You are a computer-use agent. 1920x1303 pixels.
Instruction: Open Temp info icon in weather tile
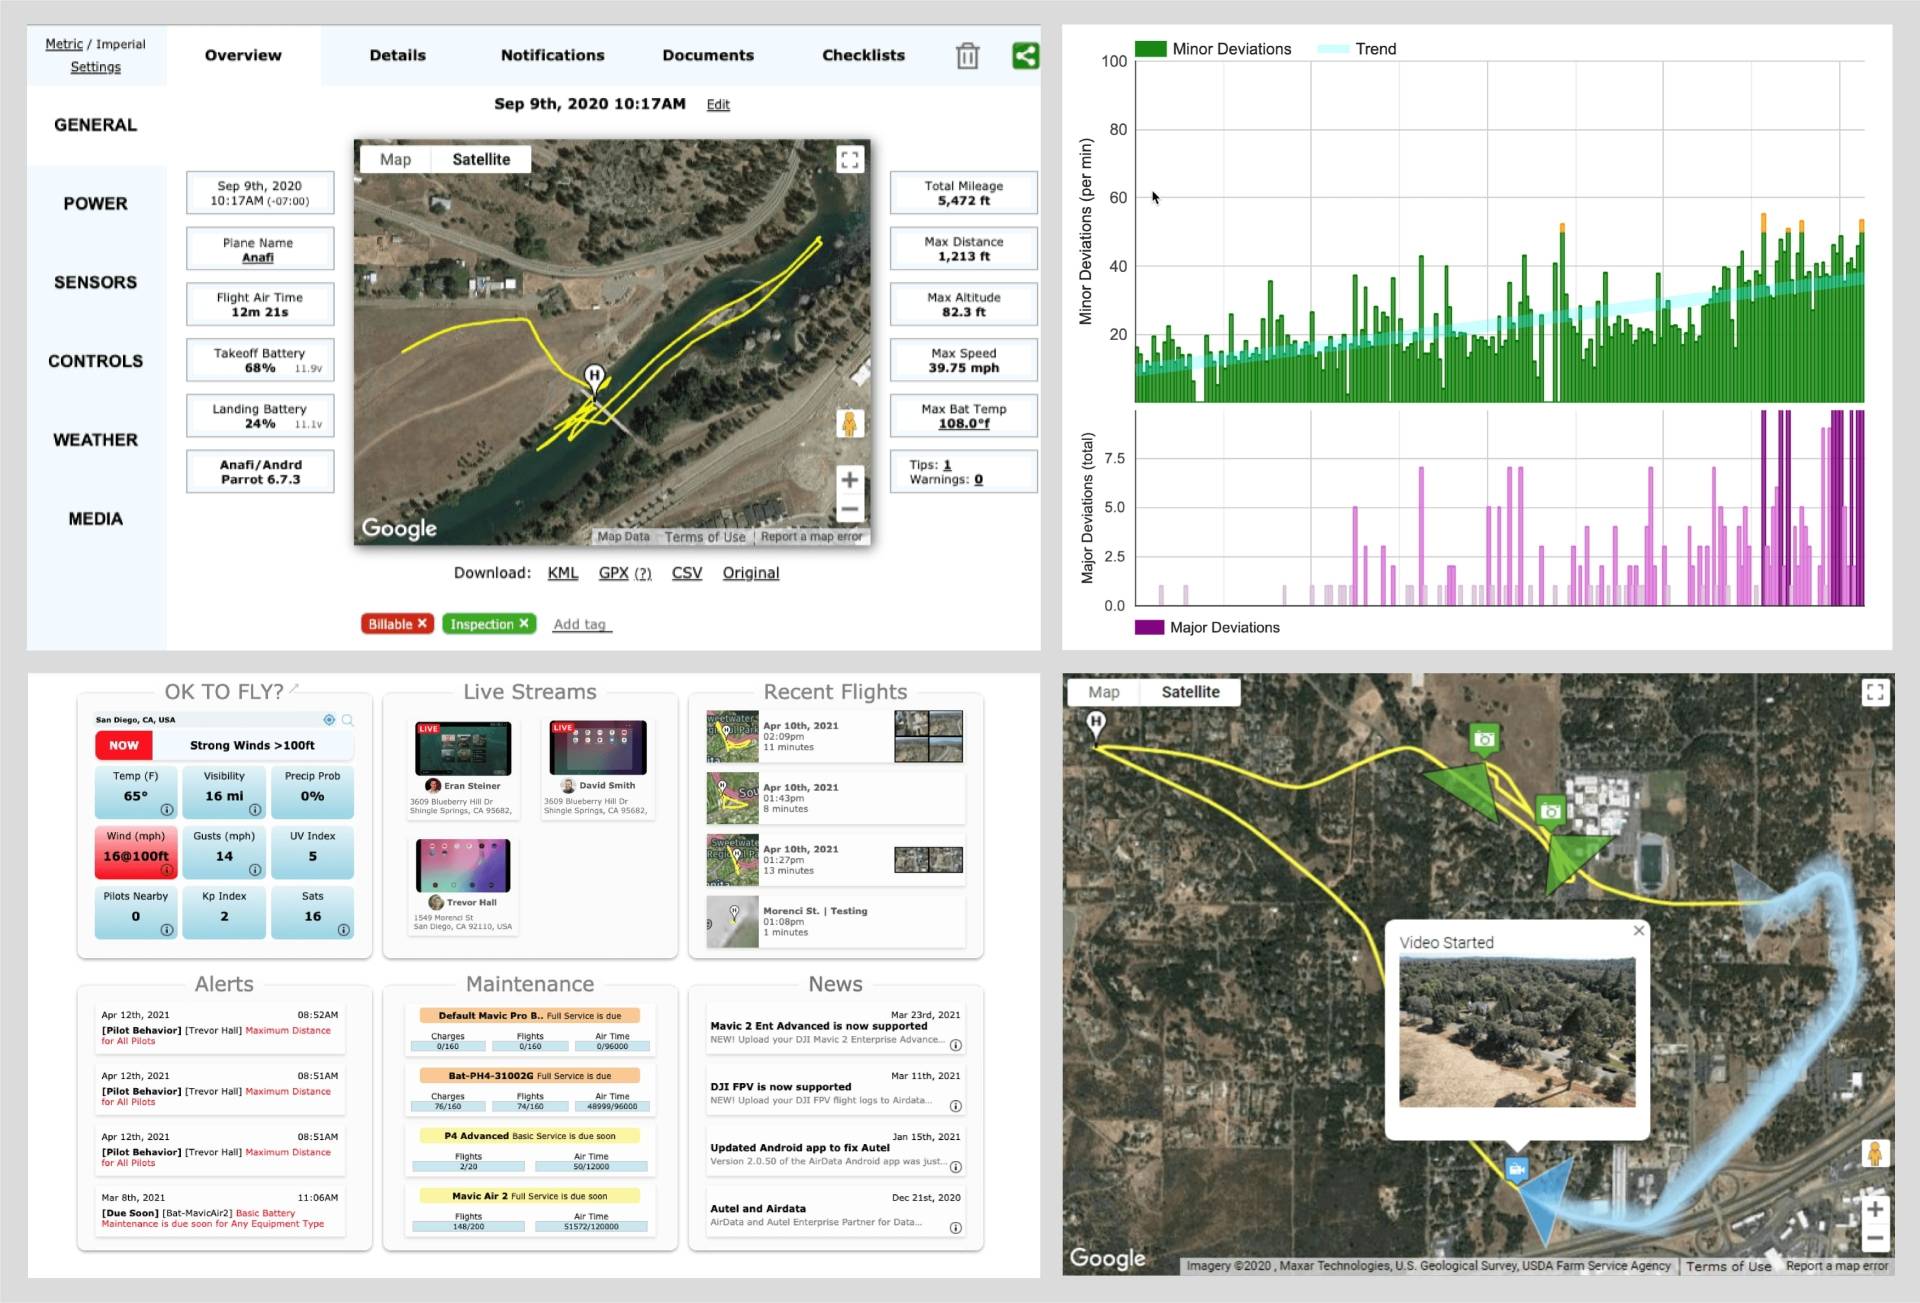167,810
